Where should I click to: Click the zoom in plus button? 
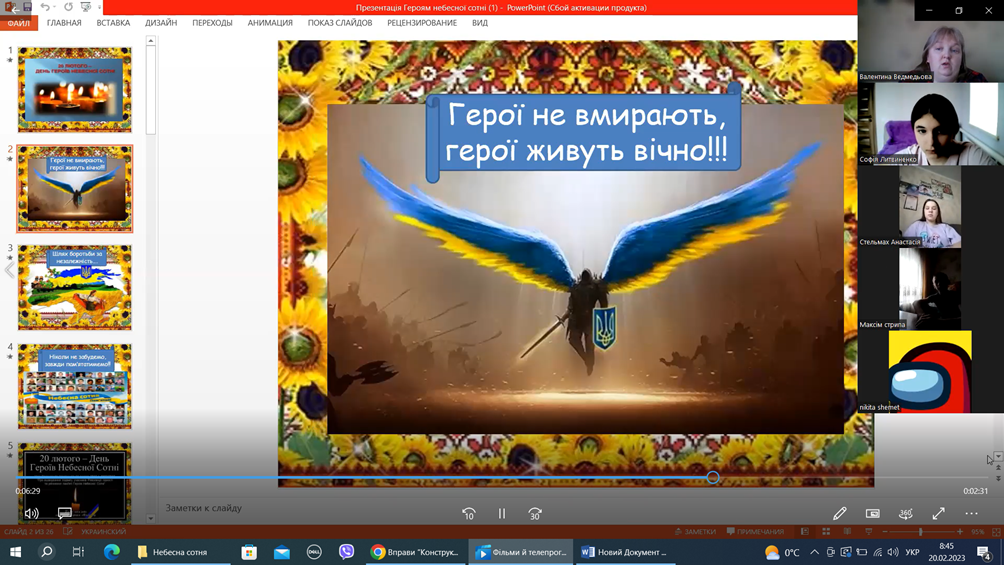pyautogui.click(x=960, y=532)
